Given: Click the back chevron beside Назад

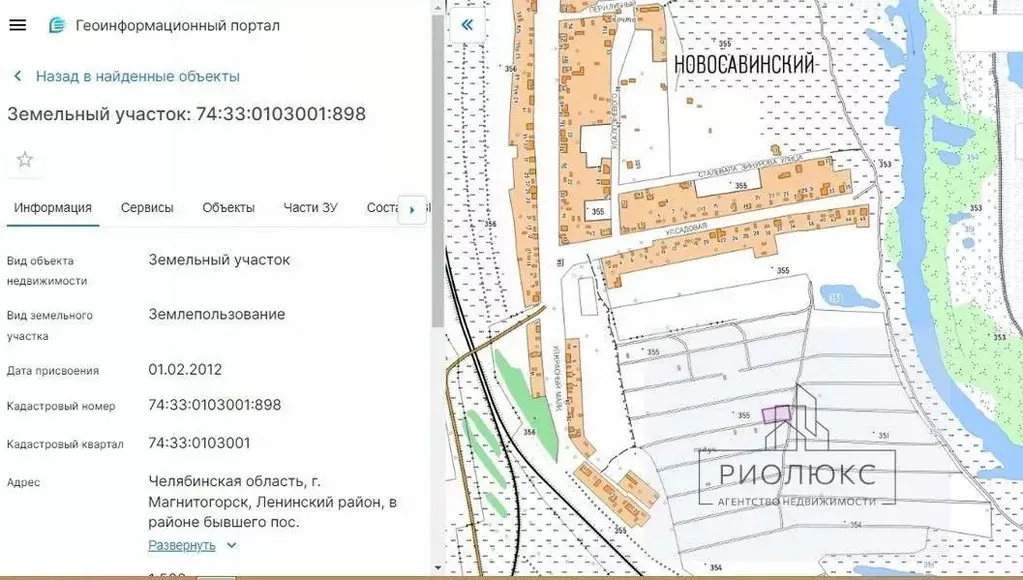Looking at the screenshot, I should click(x=16, y=75).
